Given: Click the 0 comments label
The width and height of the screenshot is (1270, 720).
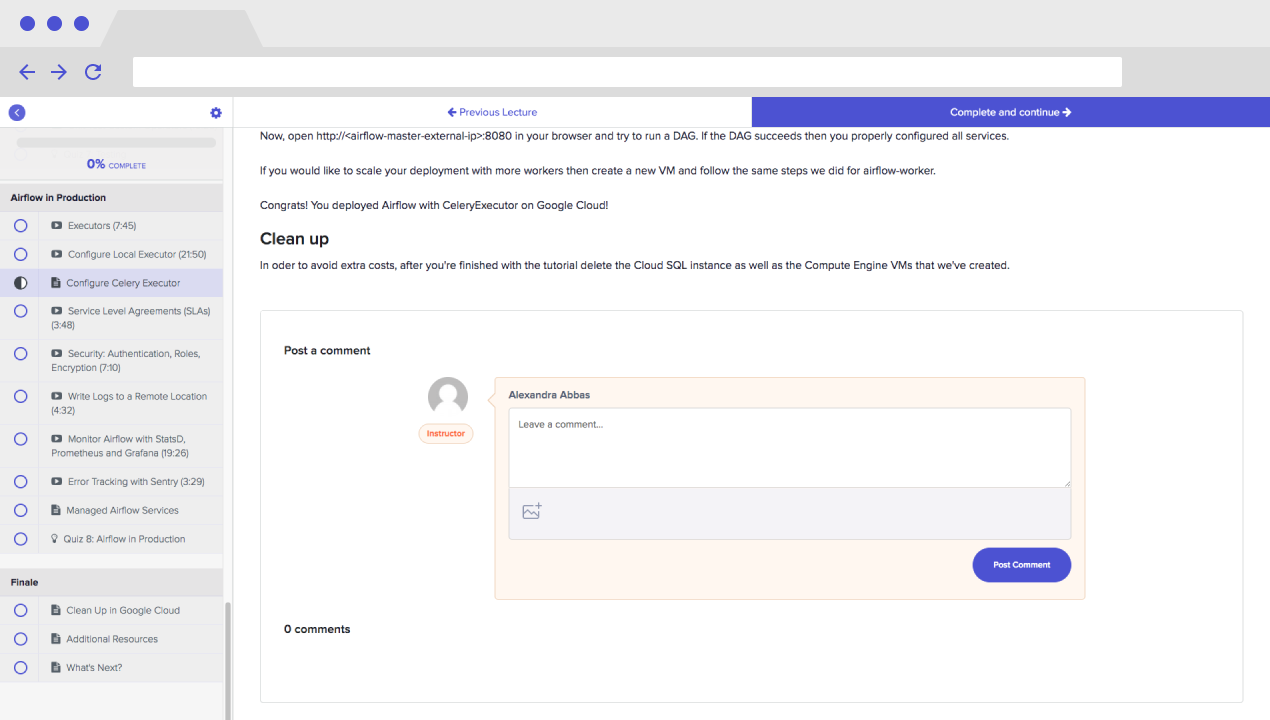Looking at the screenshot, I should tap(317, 629).
